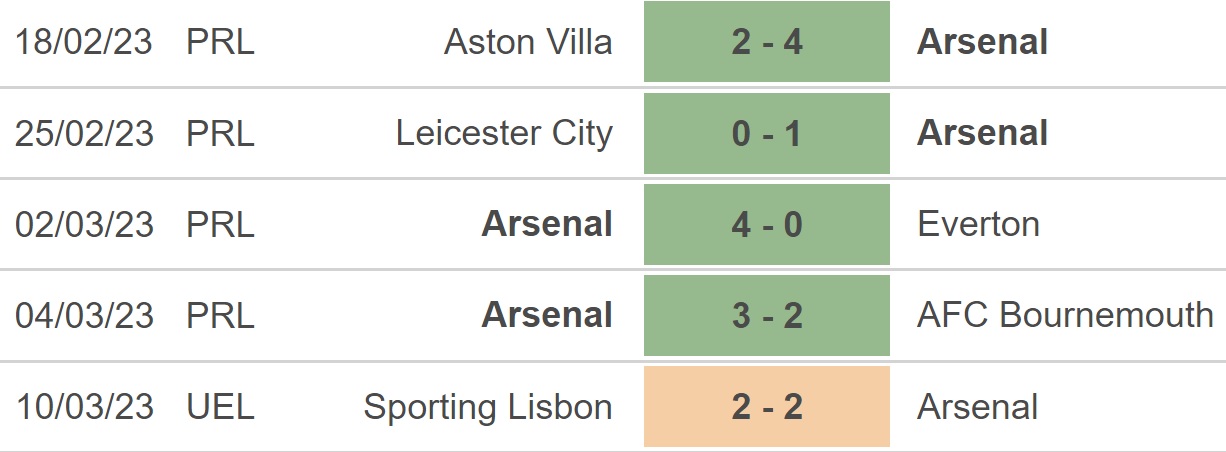Select the PRL label on the 18/02/23 row
The width and height of the screenshot is (1226, 452).
[220, 42]
